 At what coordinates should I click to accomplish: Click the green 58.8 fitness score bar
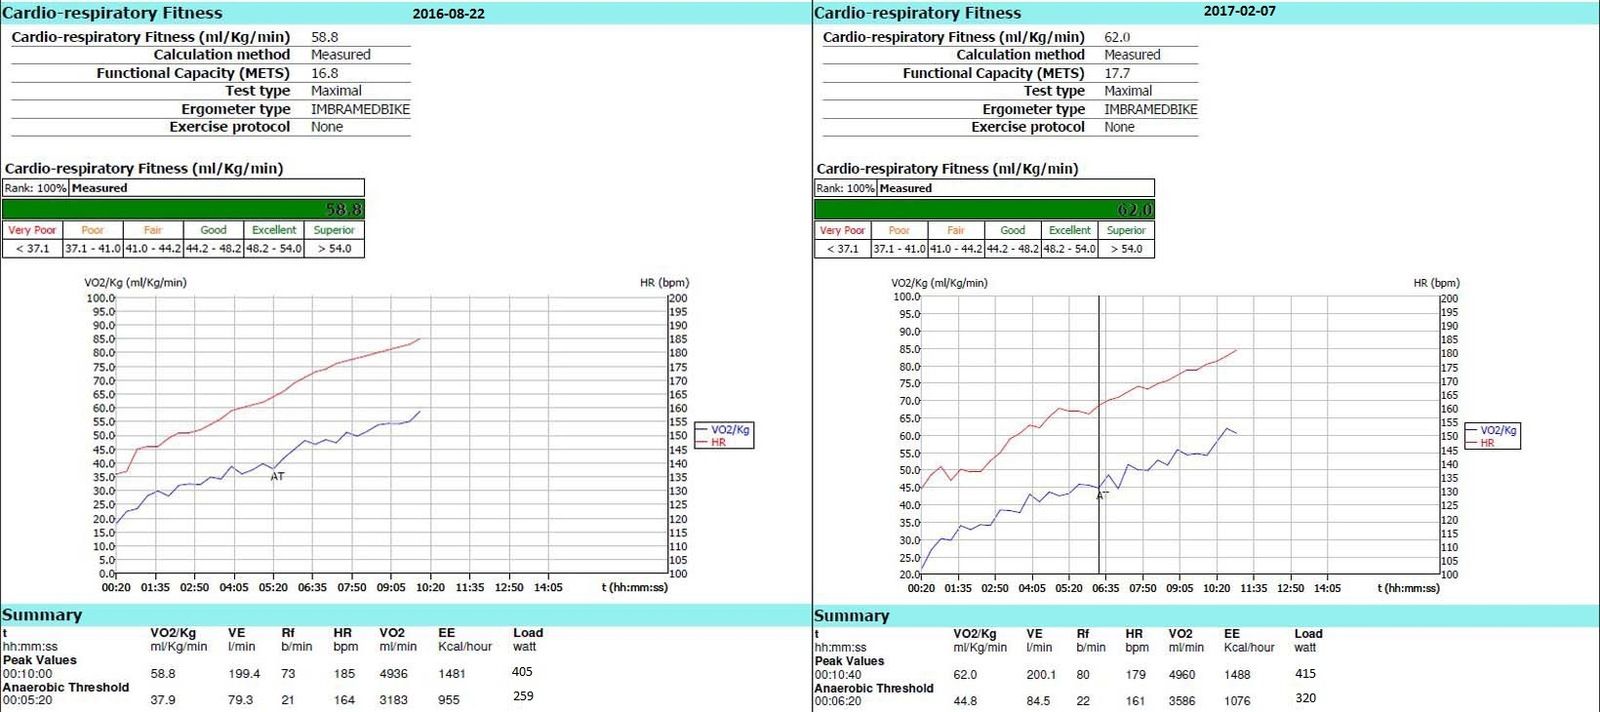(x=183, y=209)
